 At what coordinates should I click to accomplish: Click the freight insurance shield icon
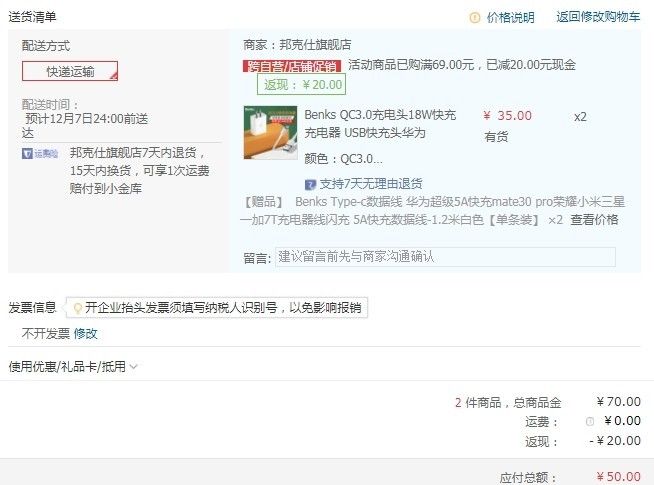[27, 154]
